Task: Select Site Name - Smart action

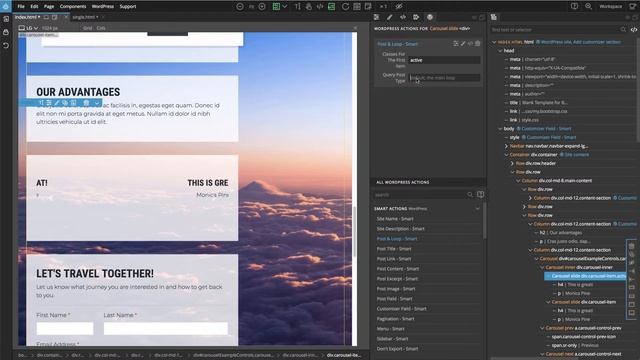Action: point(395,219)
